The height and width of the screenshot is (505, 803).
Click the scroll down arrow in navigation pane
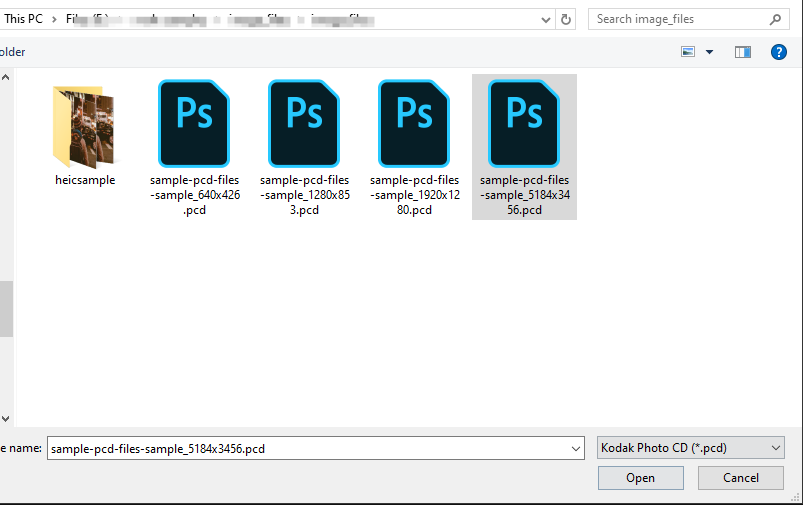(x=6, y=418)
